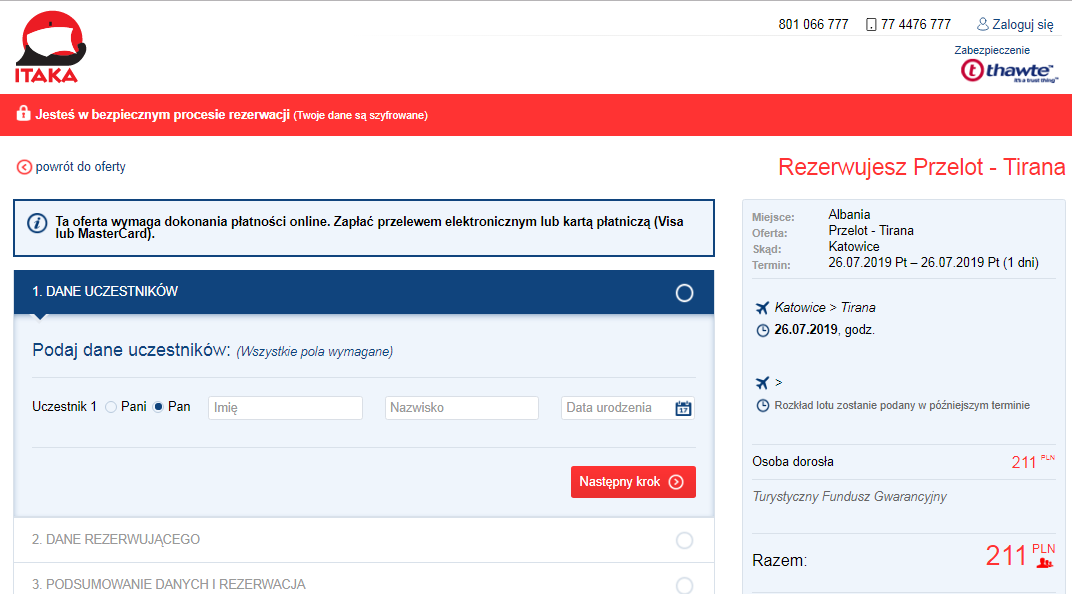Click the phone number 77 4476 777

pos(915,25)
